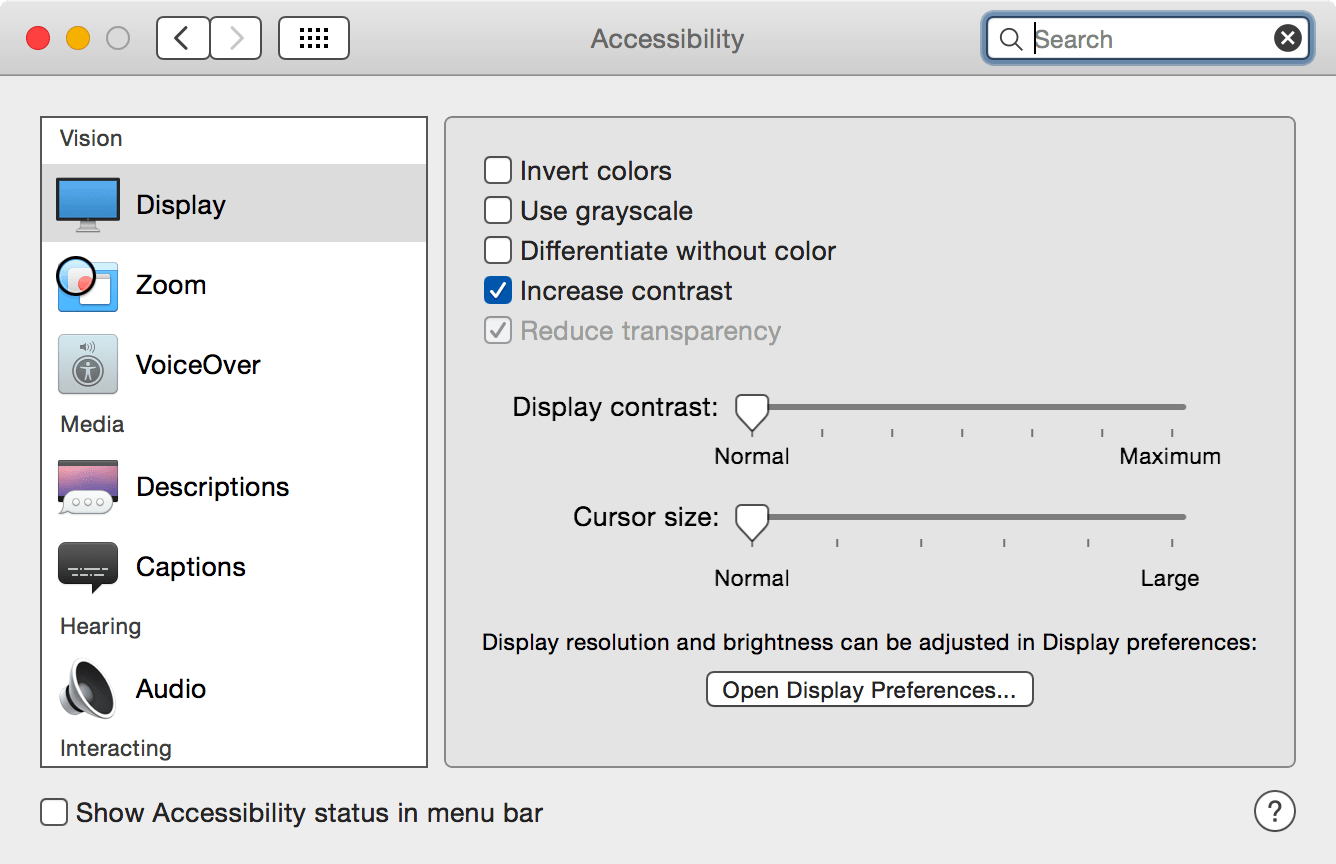Enable Differentiate without color
1336x864 pixels.
[497, 250]
